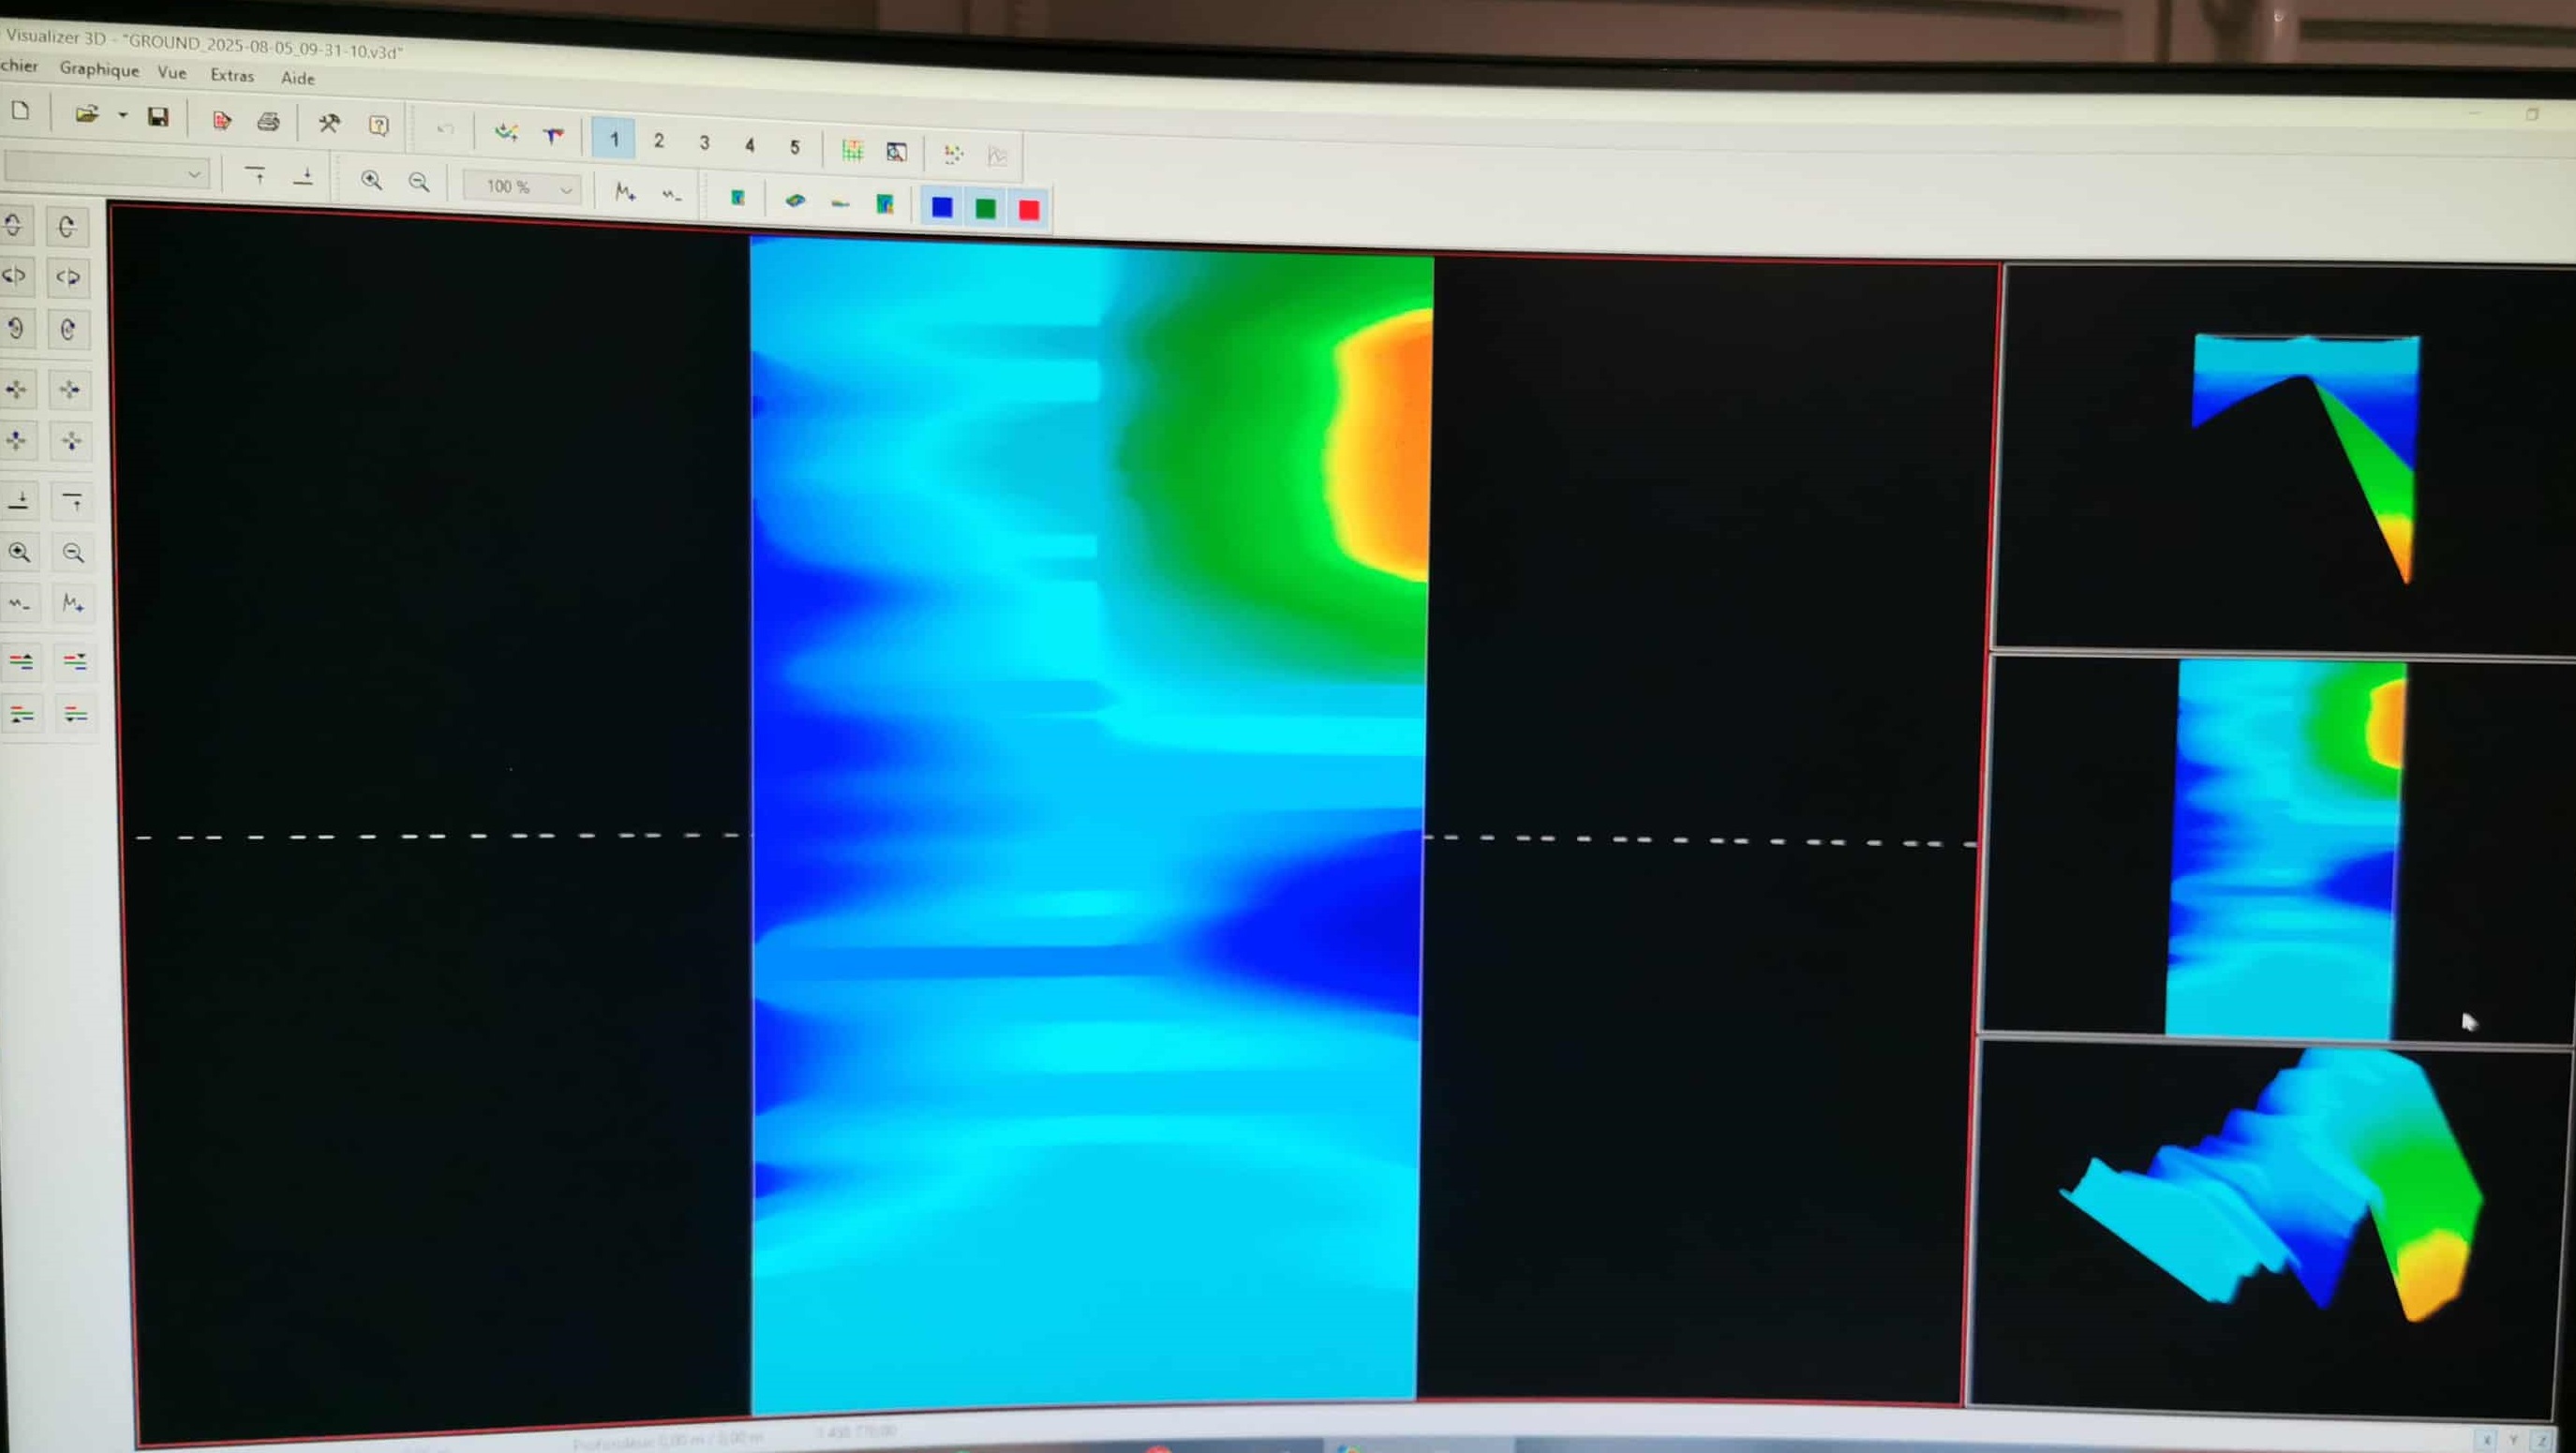
Task: Click sidebar zoom in magnifier icon
Action: pyautogui.click(x=19, y=552)
